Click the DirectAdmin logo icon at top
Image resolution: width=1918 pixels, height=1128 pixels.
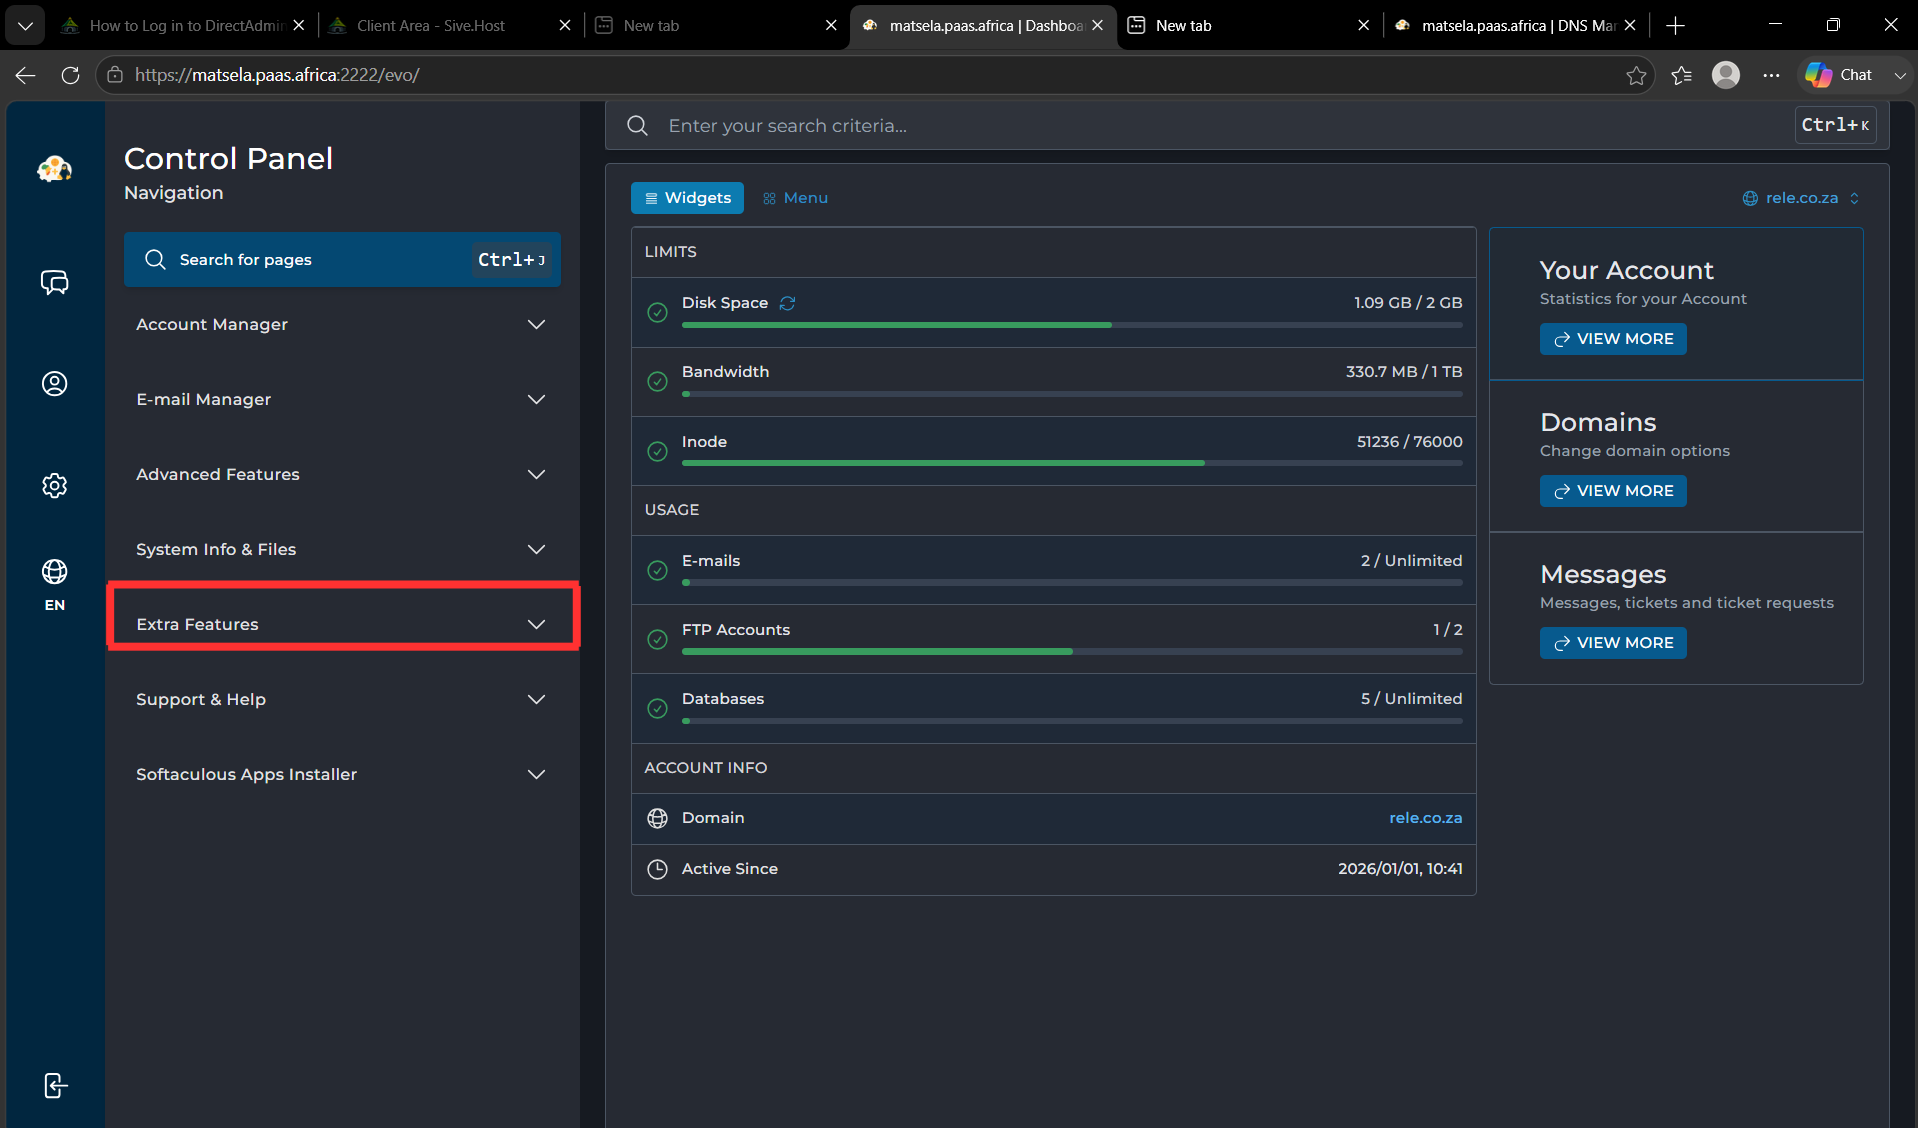coord(55,170)
